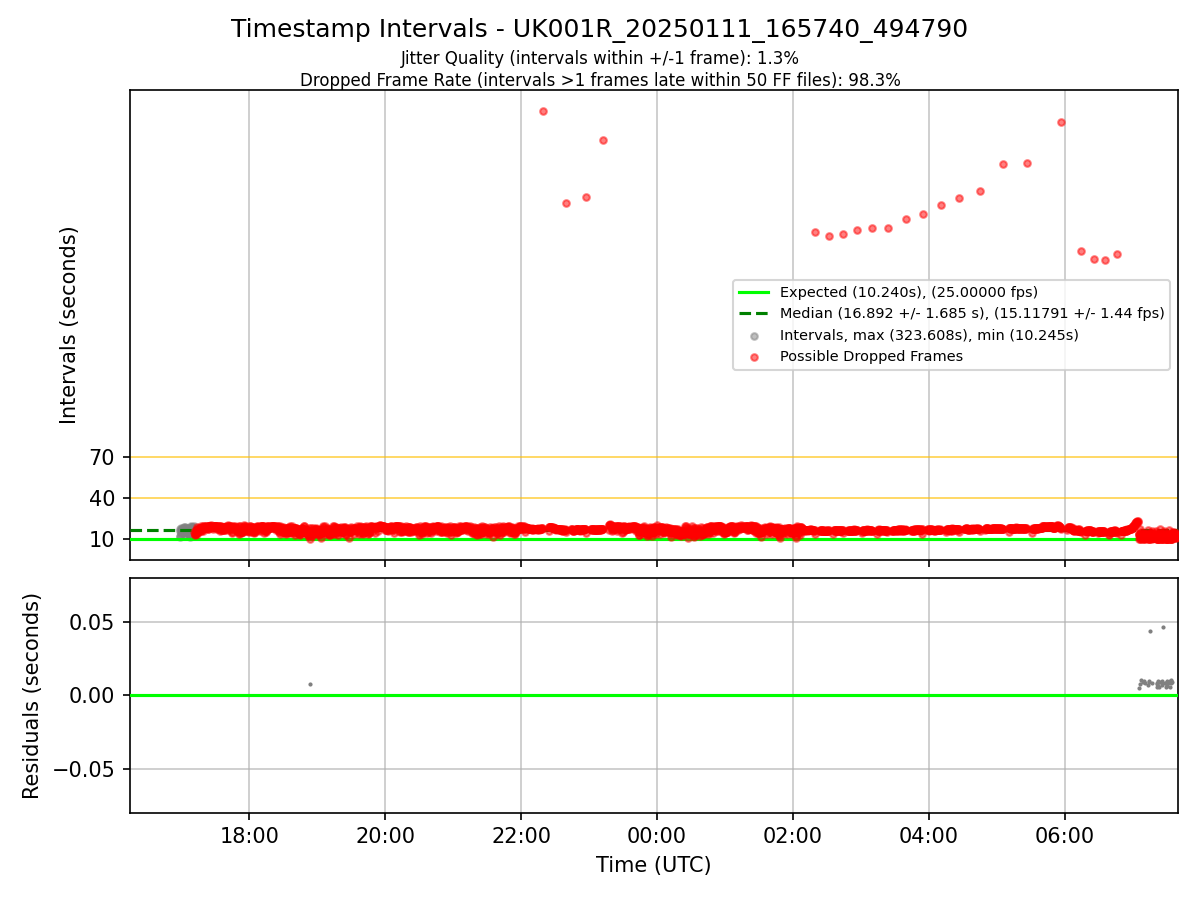Click the highest red dropped-frame point near 22:20
This screenshot has height=900, width=1200.
point(543,111)
